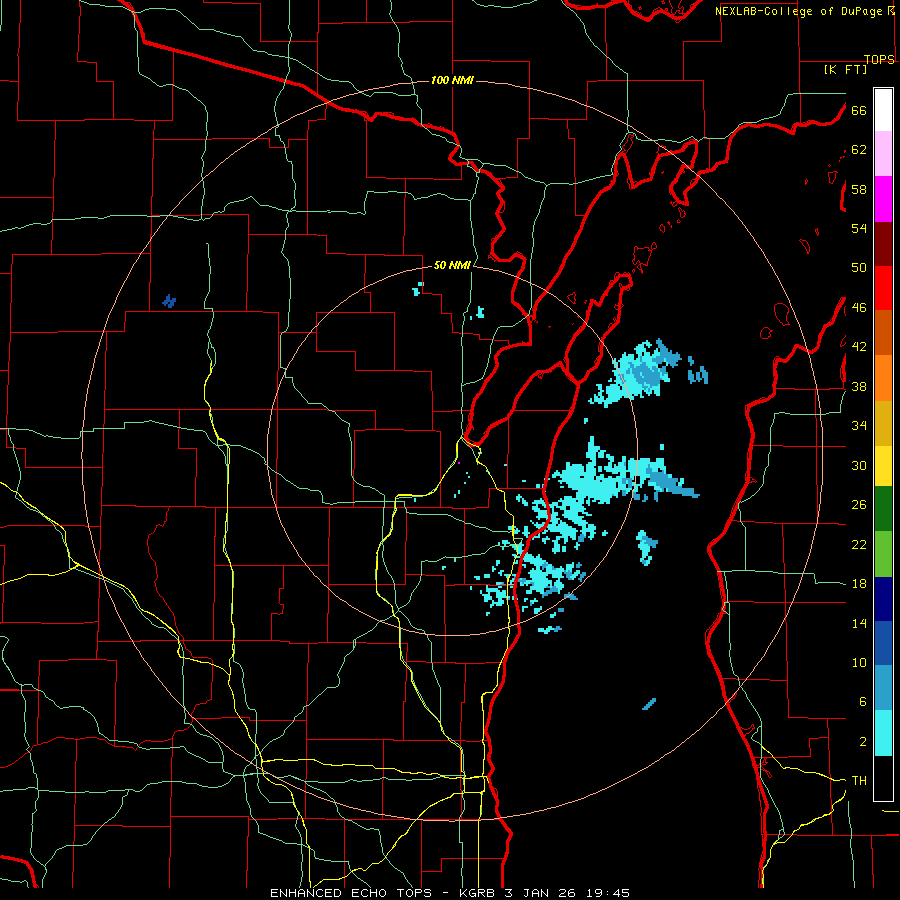The width and height of the screenshot is (900, 900).
Task: Click the "34" legend value
Action: click(859, 426)
